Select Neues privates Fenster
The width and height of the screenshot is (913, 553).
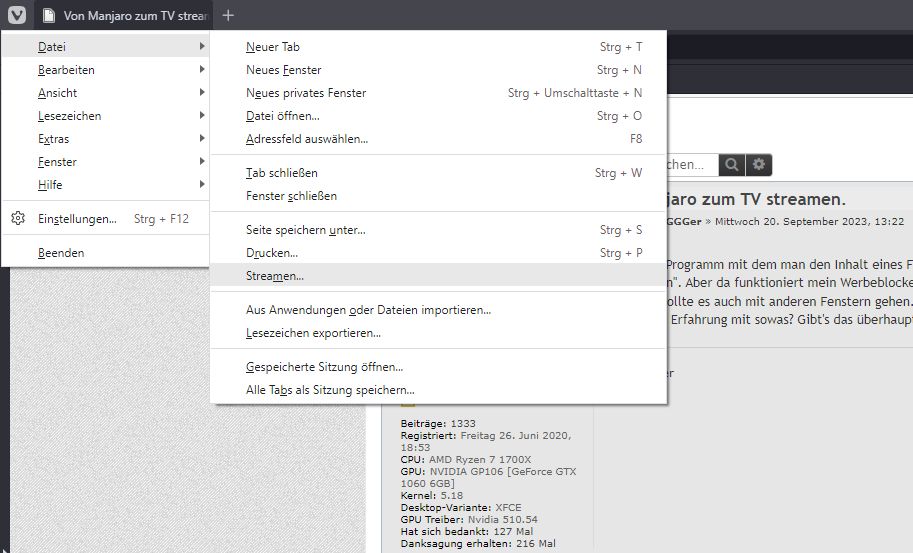point(306,93)
